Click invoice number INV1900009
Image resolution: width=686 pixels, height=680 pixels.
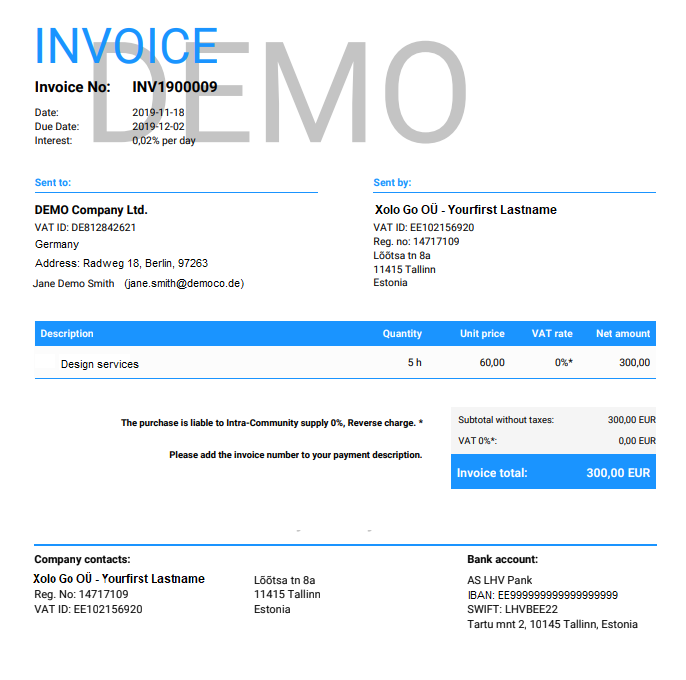point(174,87)
